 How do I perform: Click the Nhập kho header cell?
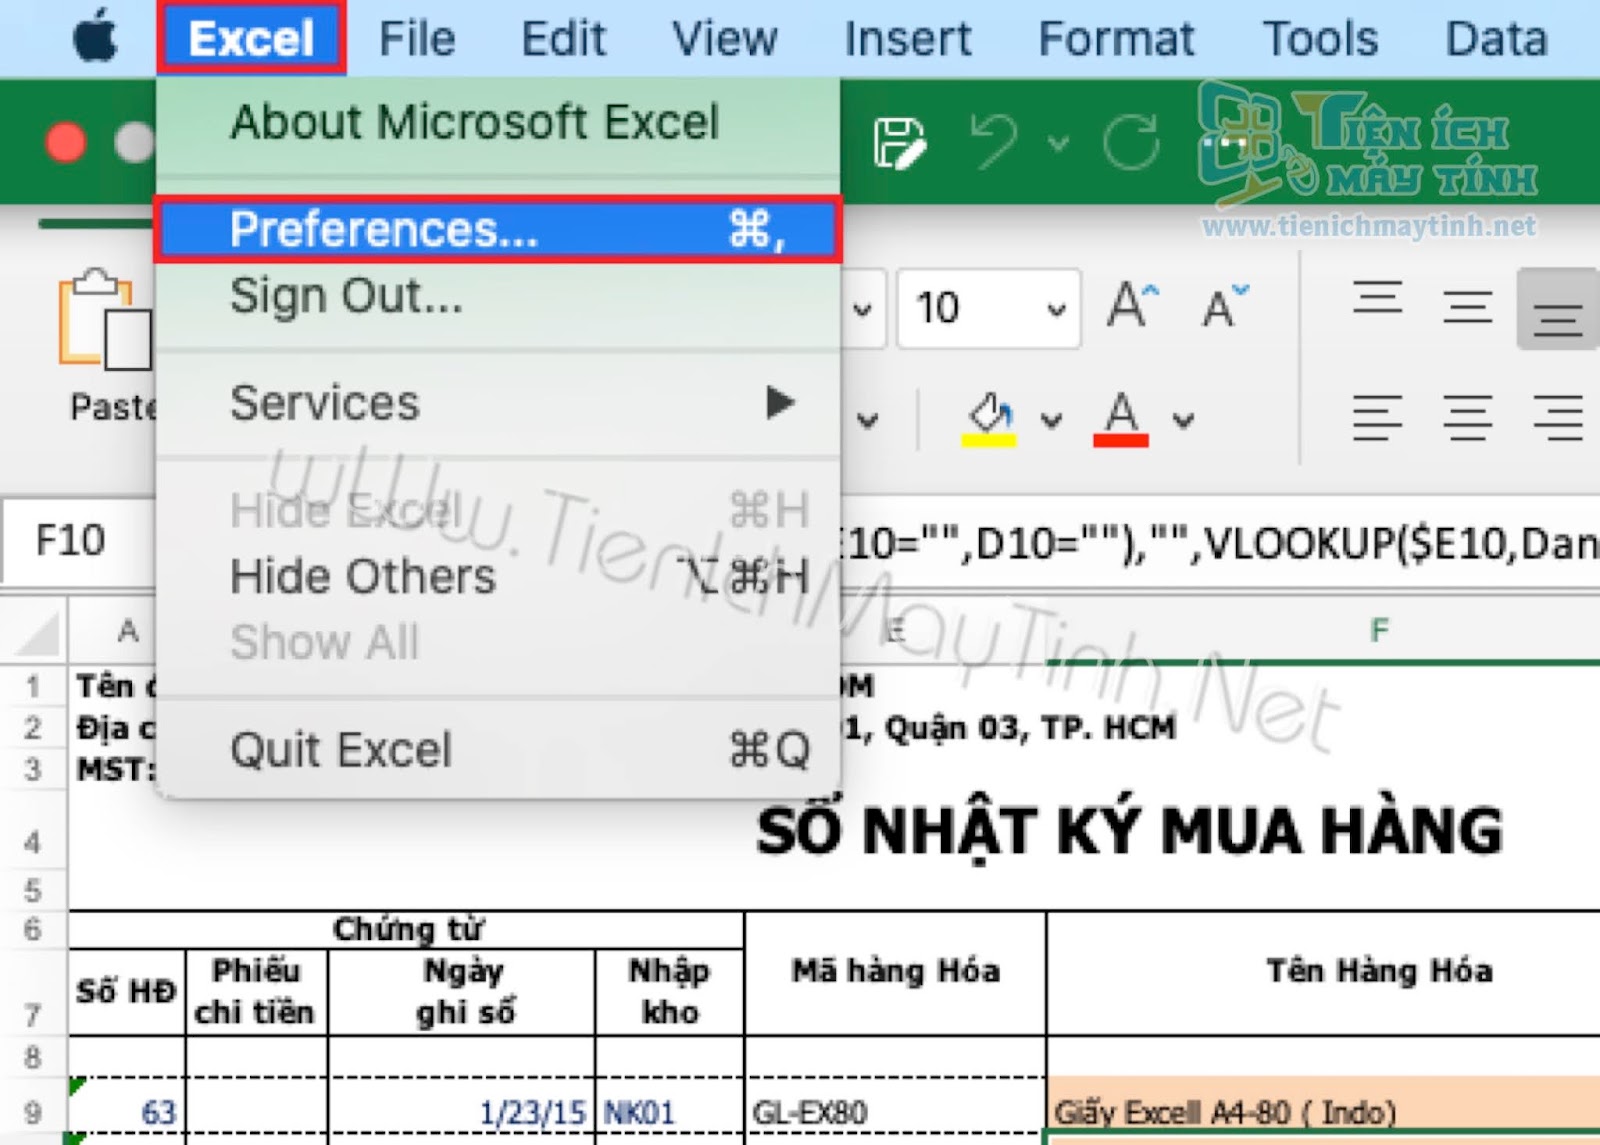pyautogui.click(x=670, y=991)
